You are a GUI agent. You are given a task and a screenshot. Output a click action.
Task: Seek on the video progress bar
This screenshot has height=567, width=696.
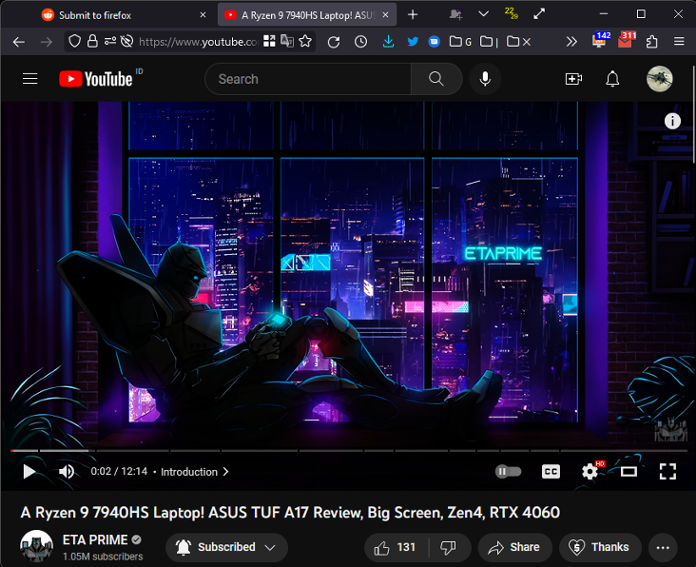[349, 451]
